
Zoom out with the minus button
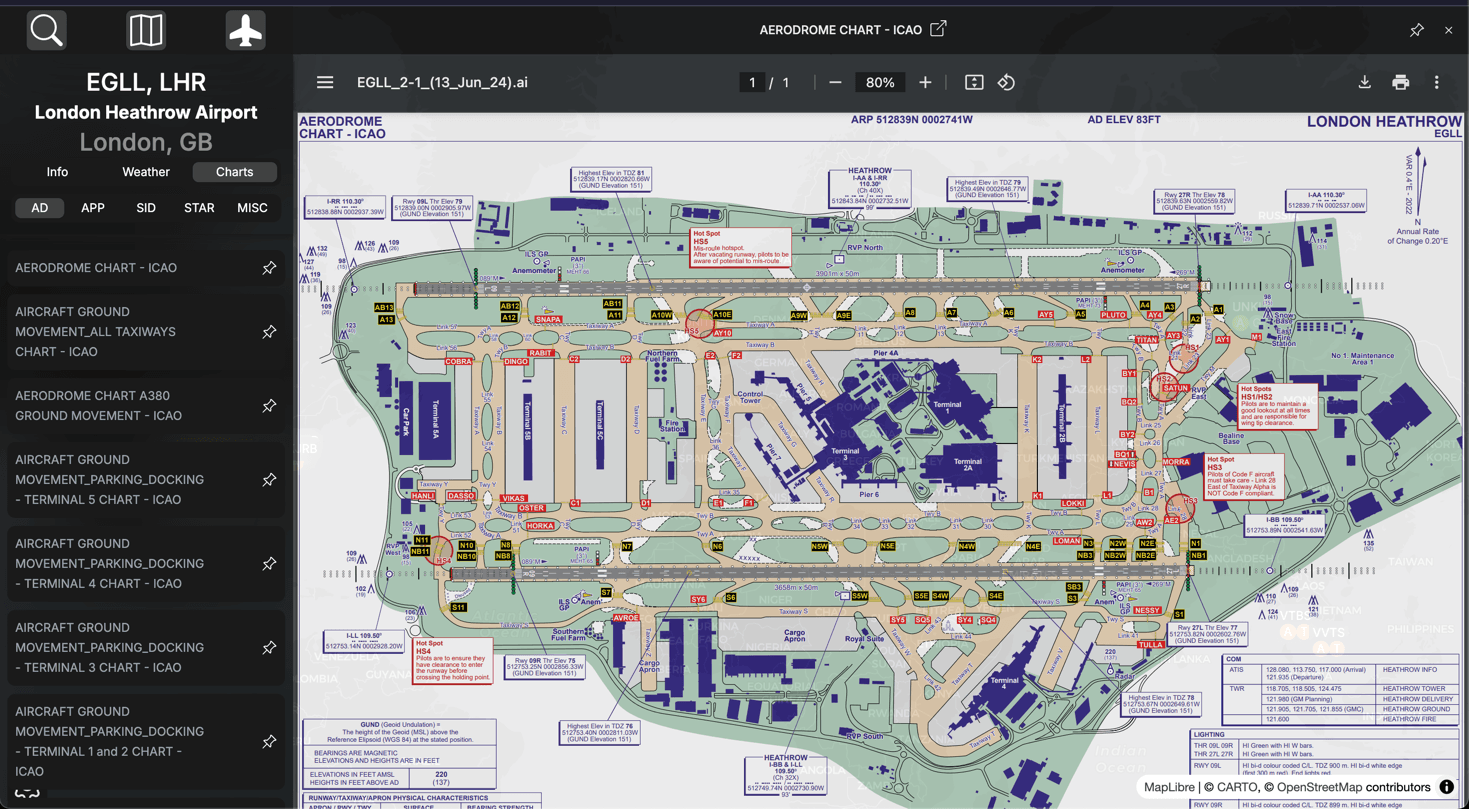click(x=835, y=83)
